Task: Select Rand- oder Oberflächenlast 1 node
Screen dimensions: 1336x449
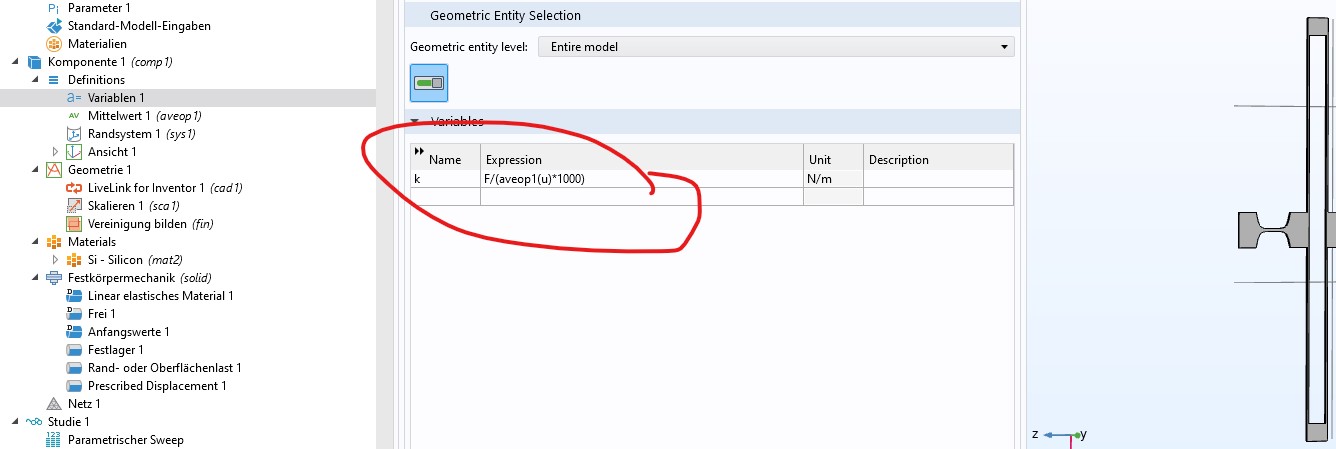Action: 164,368
